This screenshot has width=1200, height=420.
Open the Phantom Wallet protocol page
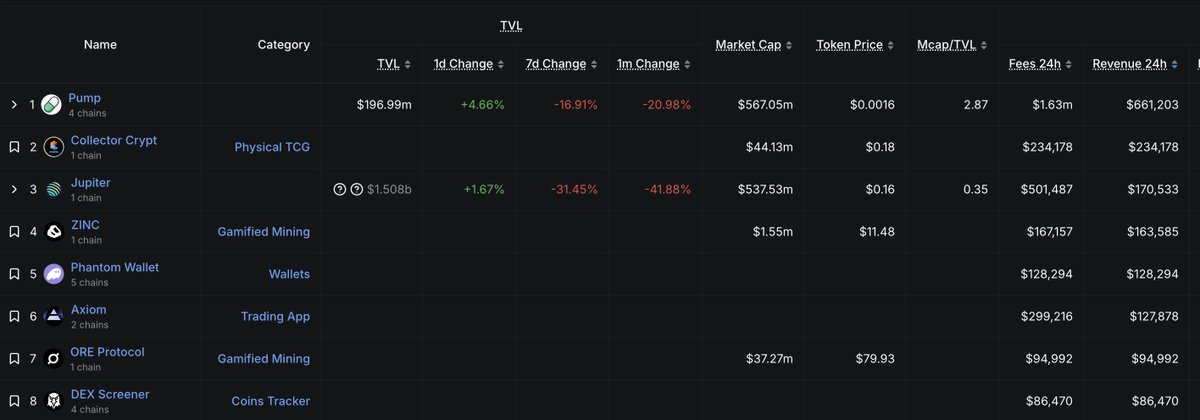tap(115, 267)
